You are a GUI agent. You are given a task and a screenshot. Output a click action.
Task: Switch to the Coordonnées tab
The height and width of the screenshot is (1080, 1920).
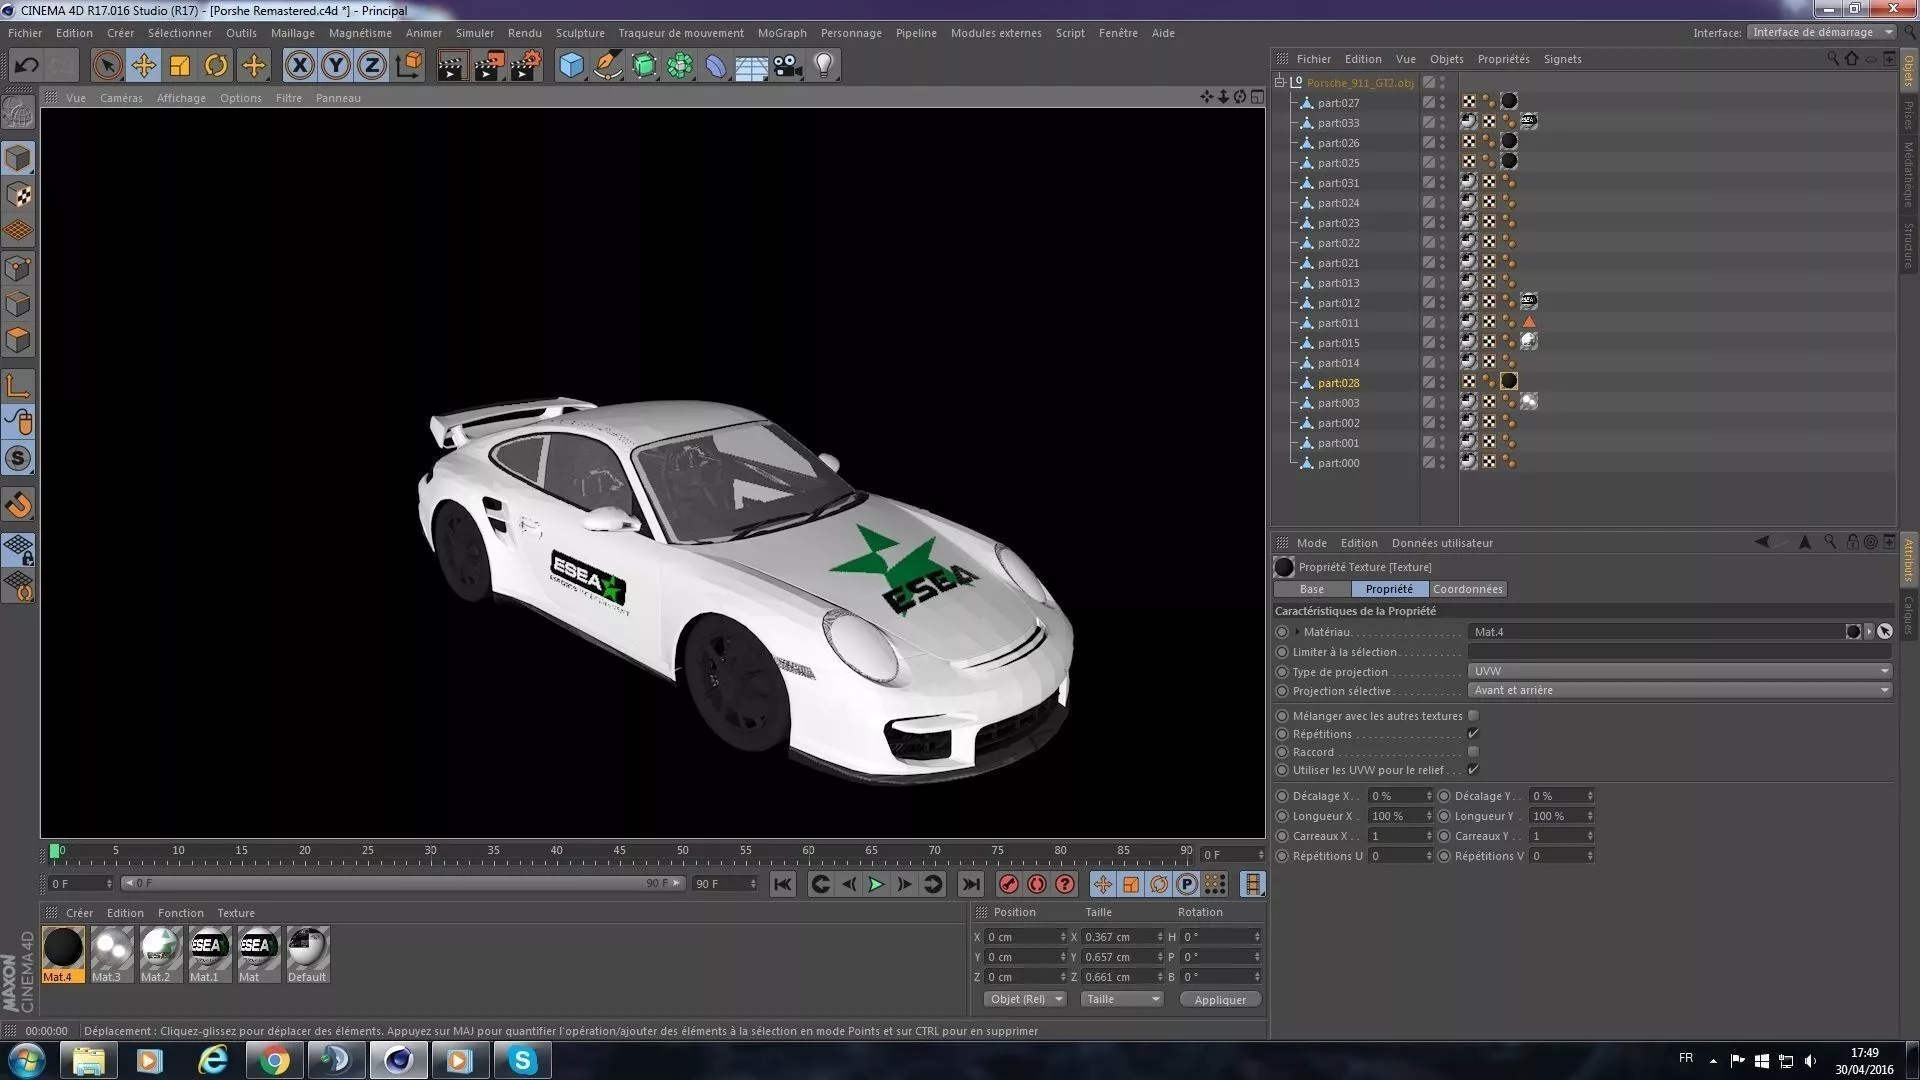[x=1467, y=589]
